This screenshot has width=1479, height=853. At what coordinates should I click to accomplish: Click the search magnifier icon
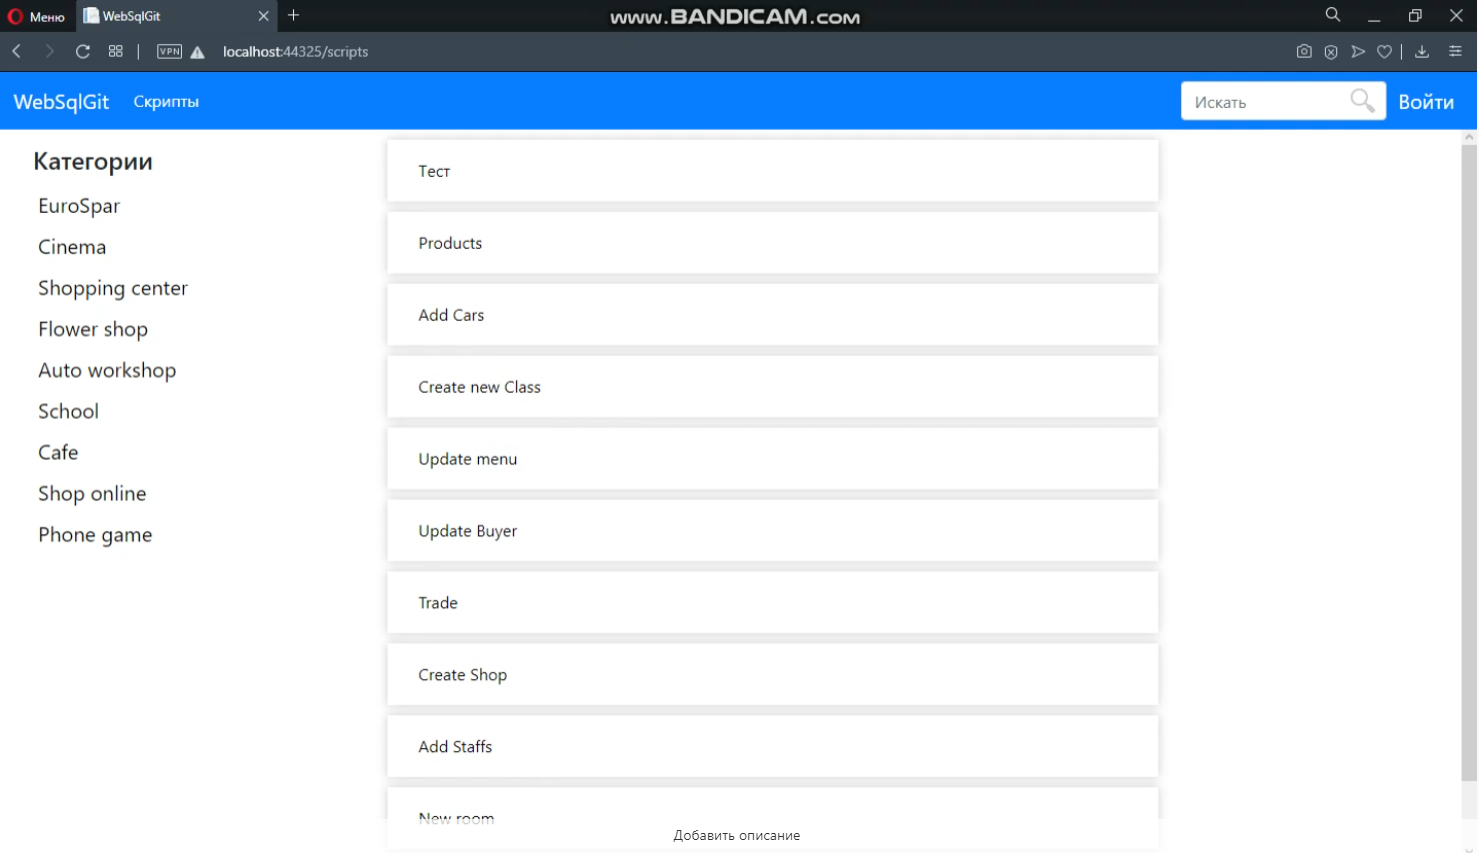pyautogui.click(x=1363, y=101)
